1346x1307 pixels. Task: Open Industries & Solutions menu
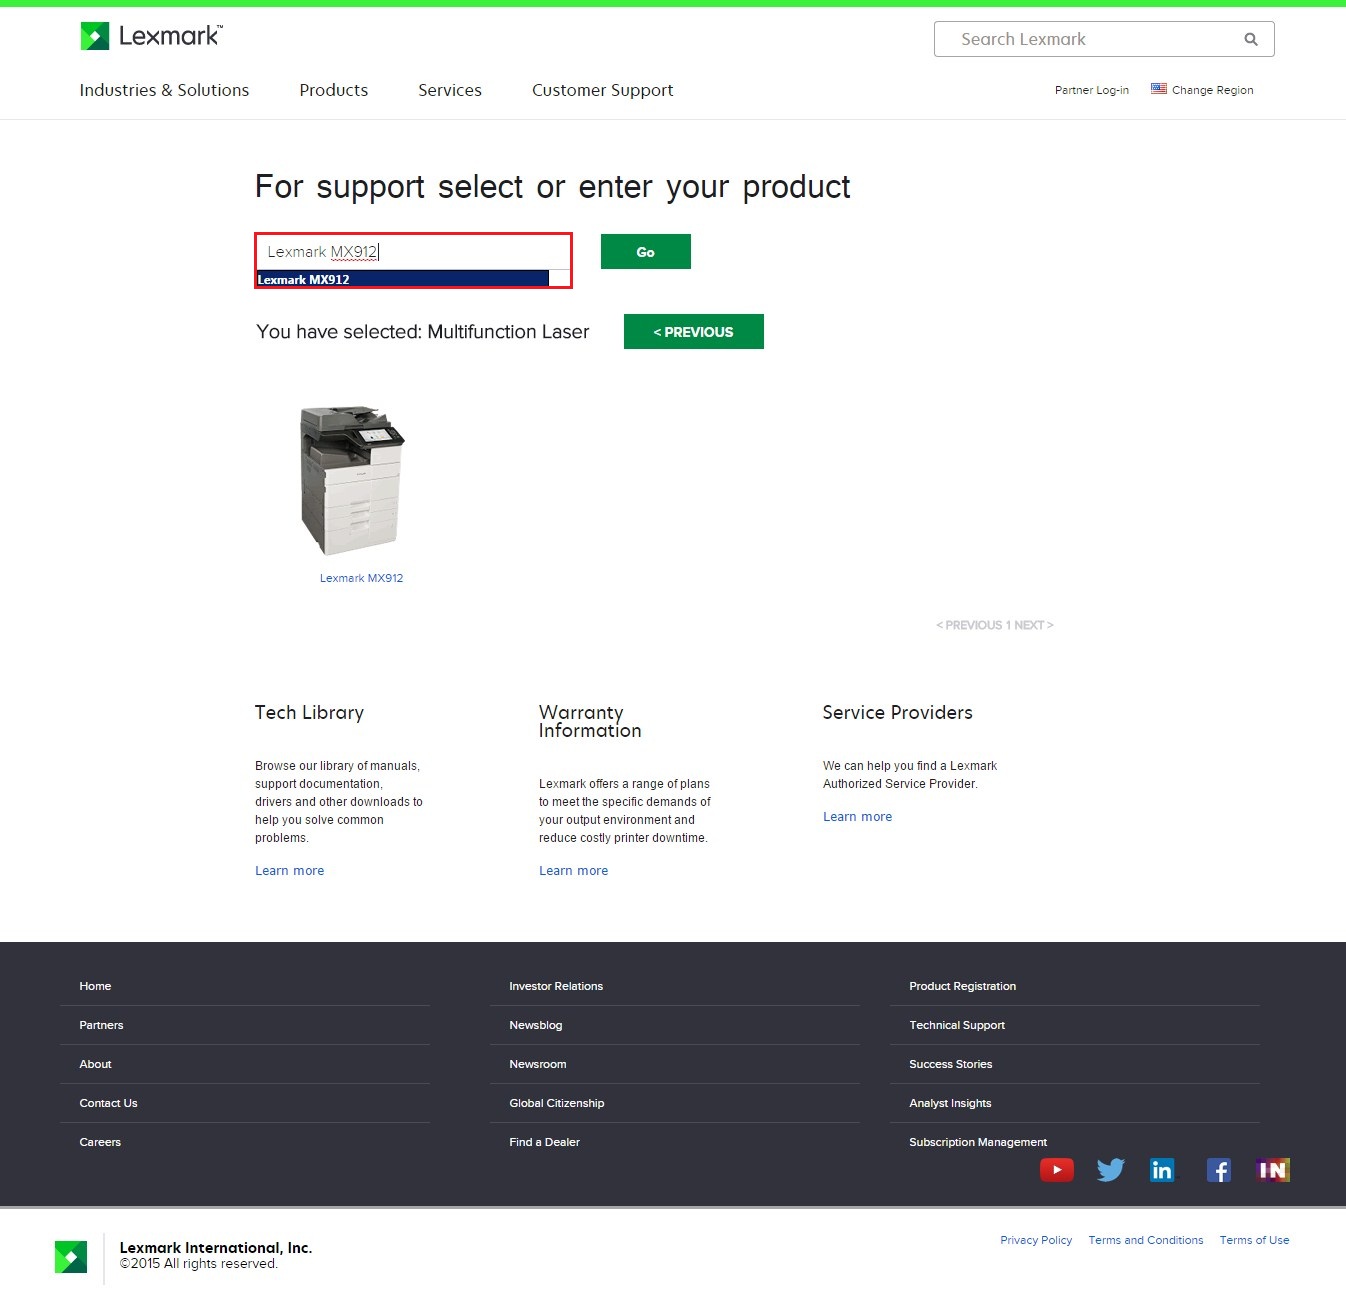164,90
